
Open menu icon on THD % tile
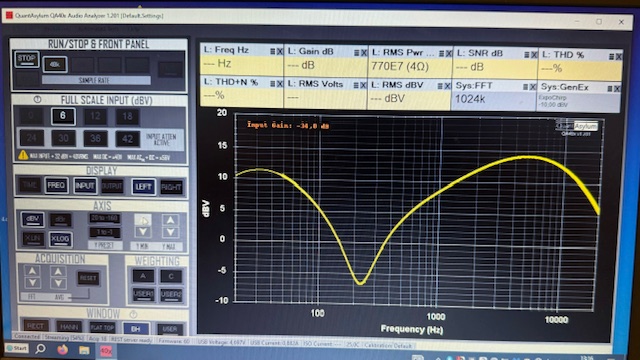tap(611, 56)
